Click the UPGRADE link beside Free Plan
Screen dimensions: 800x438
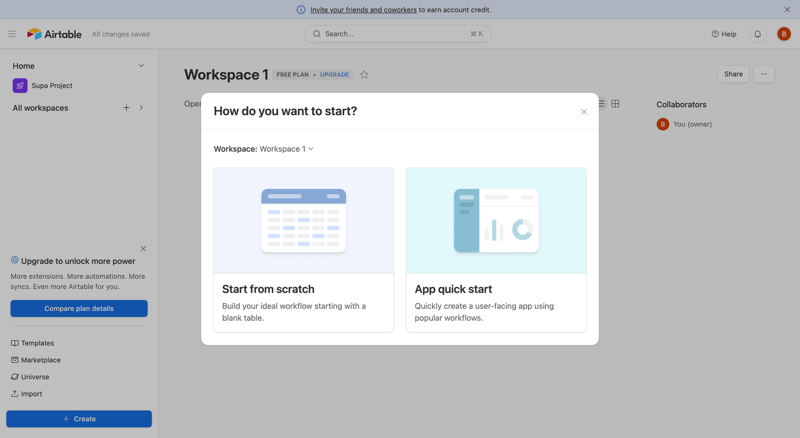tap(335, 75)
